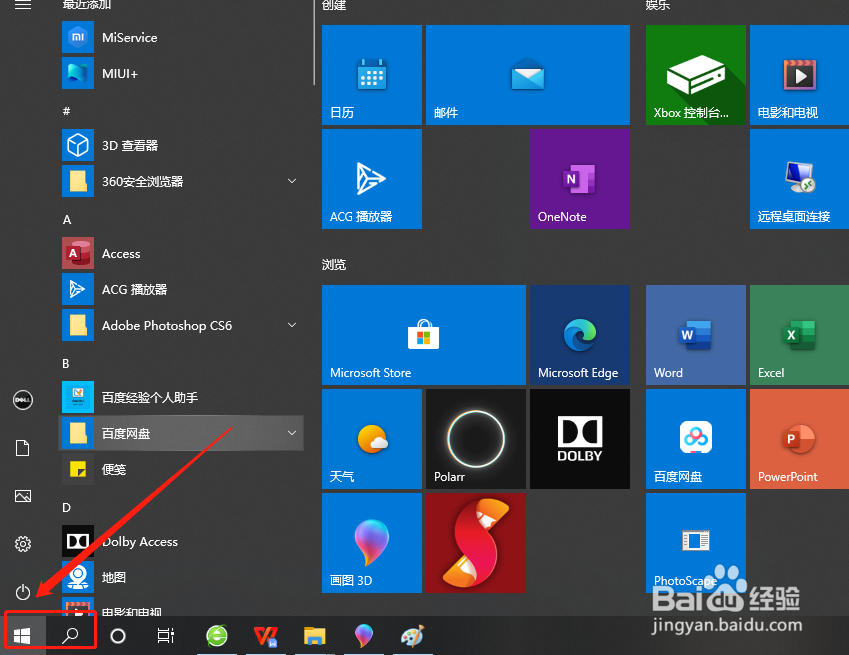Screen dimensions: 849x655
Task: Open File Explorer from the taskbar
Action: pos(315,636)
